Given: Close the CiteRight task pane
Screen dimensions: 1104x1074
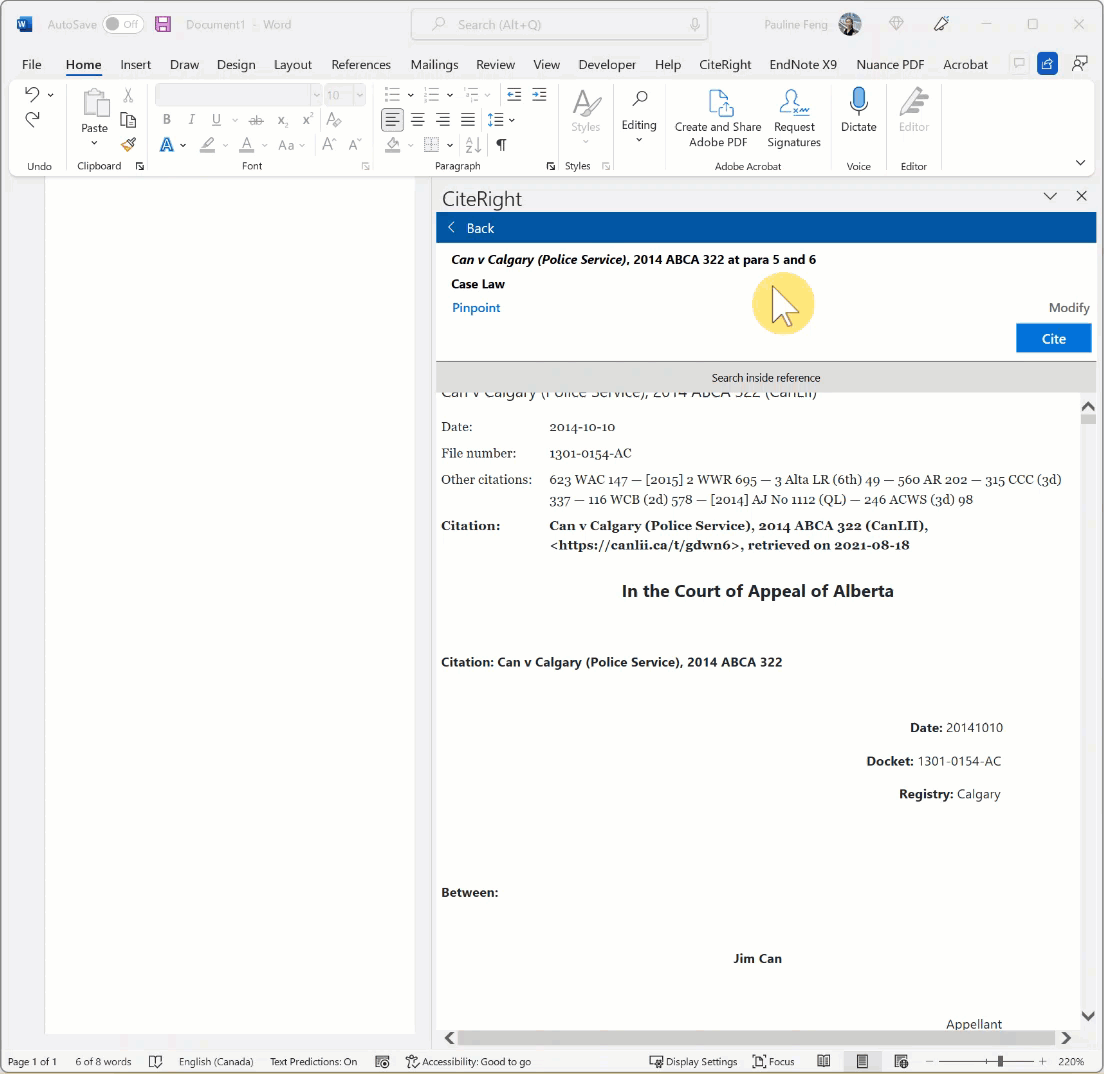Looking at the screenshot, I should click(x=1081, y=196).
